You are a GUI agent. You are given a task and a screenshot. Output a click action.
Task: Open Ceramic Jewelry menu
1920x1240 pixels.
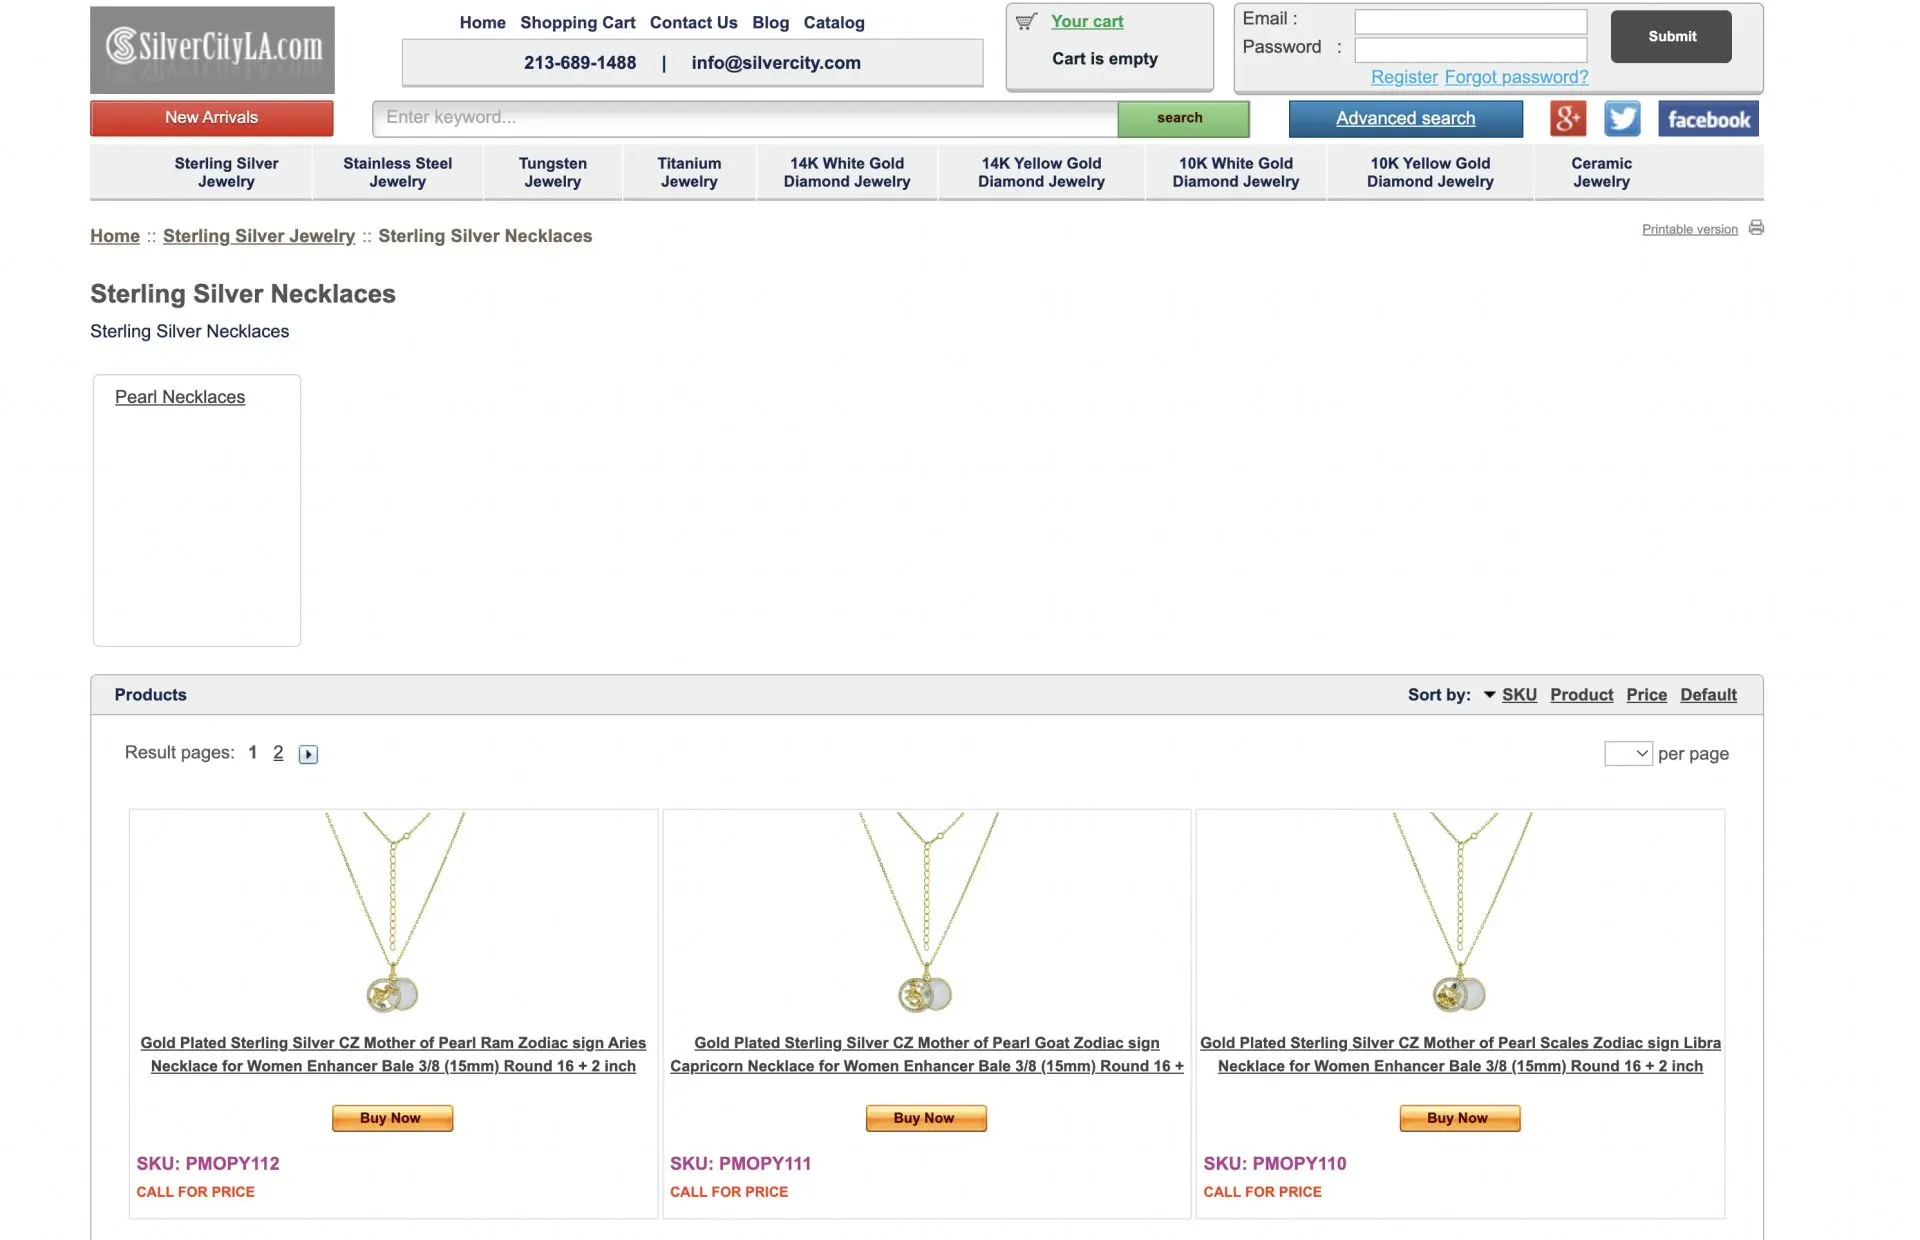click(x=1601, y=172)
